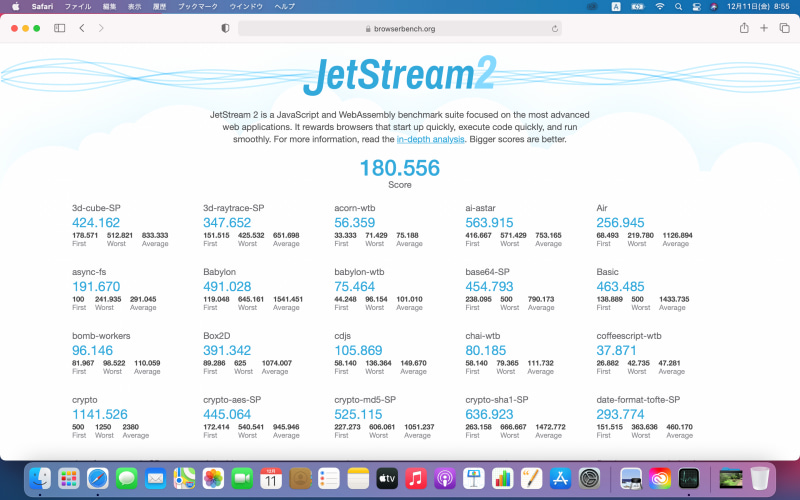This screenshot has height=500, width=800.
Task: Open Reminders from the Dock
Action: point(329,479)
